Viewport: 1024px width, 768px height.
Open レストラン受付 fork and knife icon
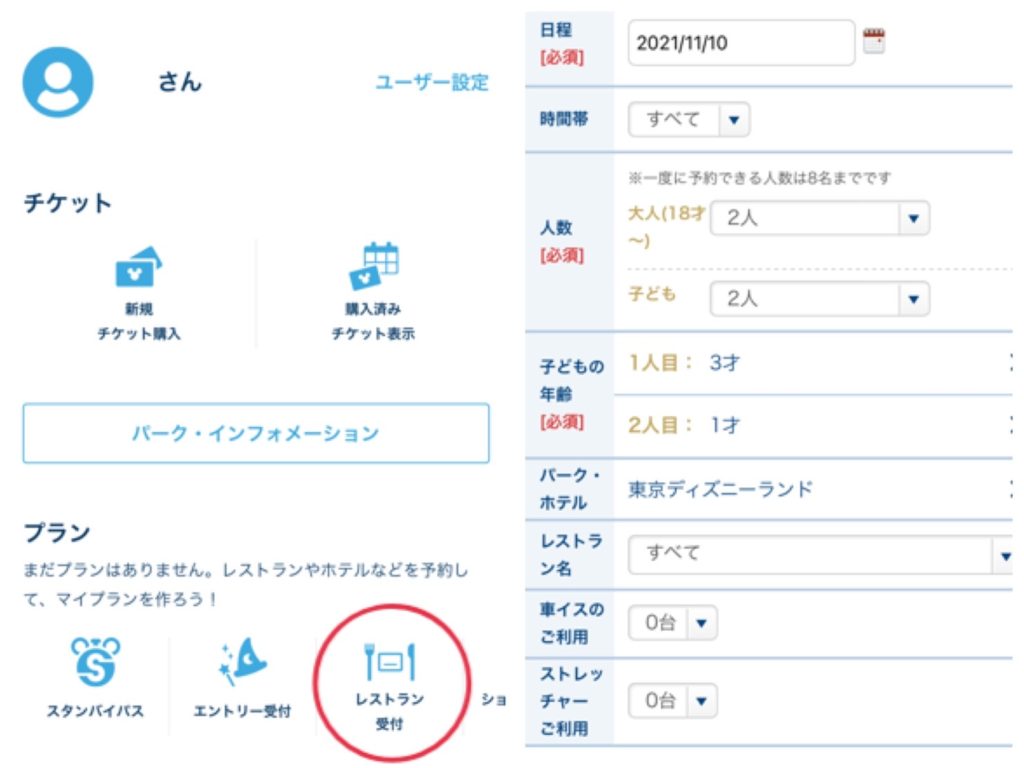coord(389,663)
